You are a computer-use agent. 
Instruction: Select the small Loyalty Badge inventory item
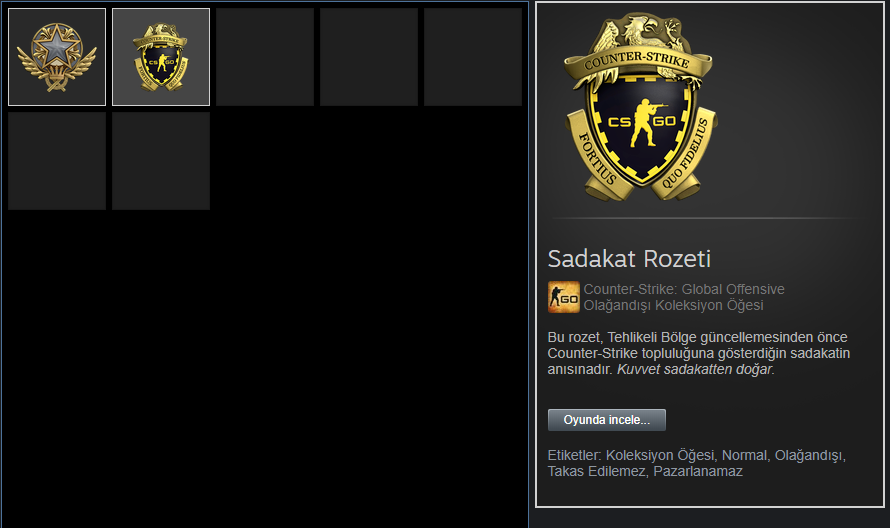click(x=161, y=57)
